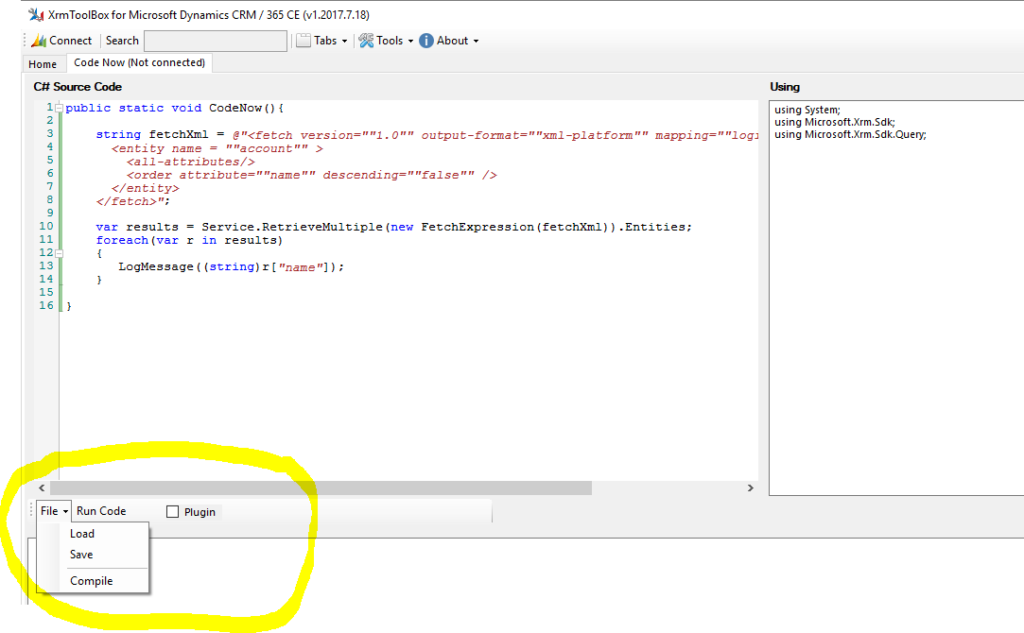Choose Compile from the File menu

tap(91, 581)
